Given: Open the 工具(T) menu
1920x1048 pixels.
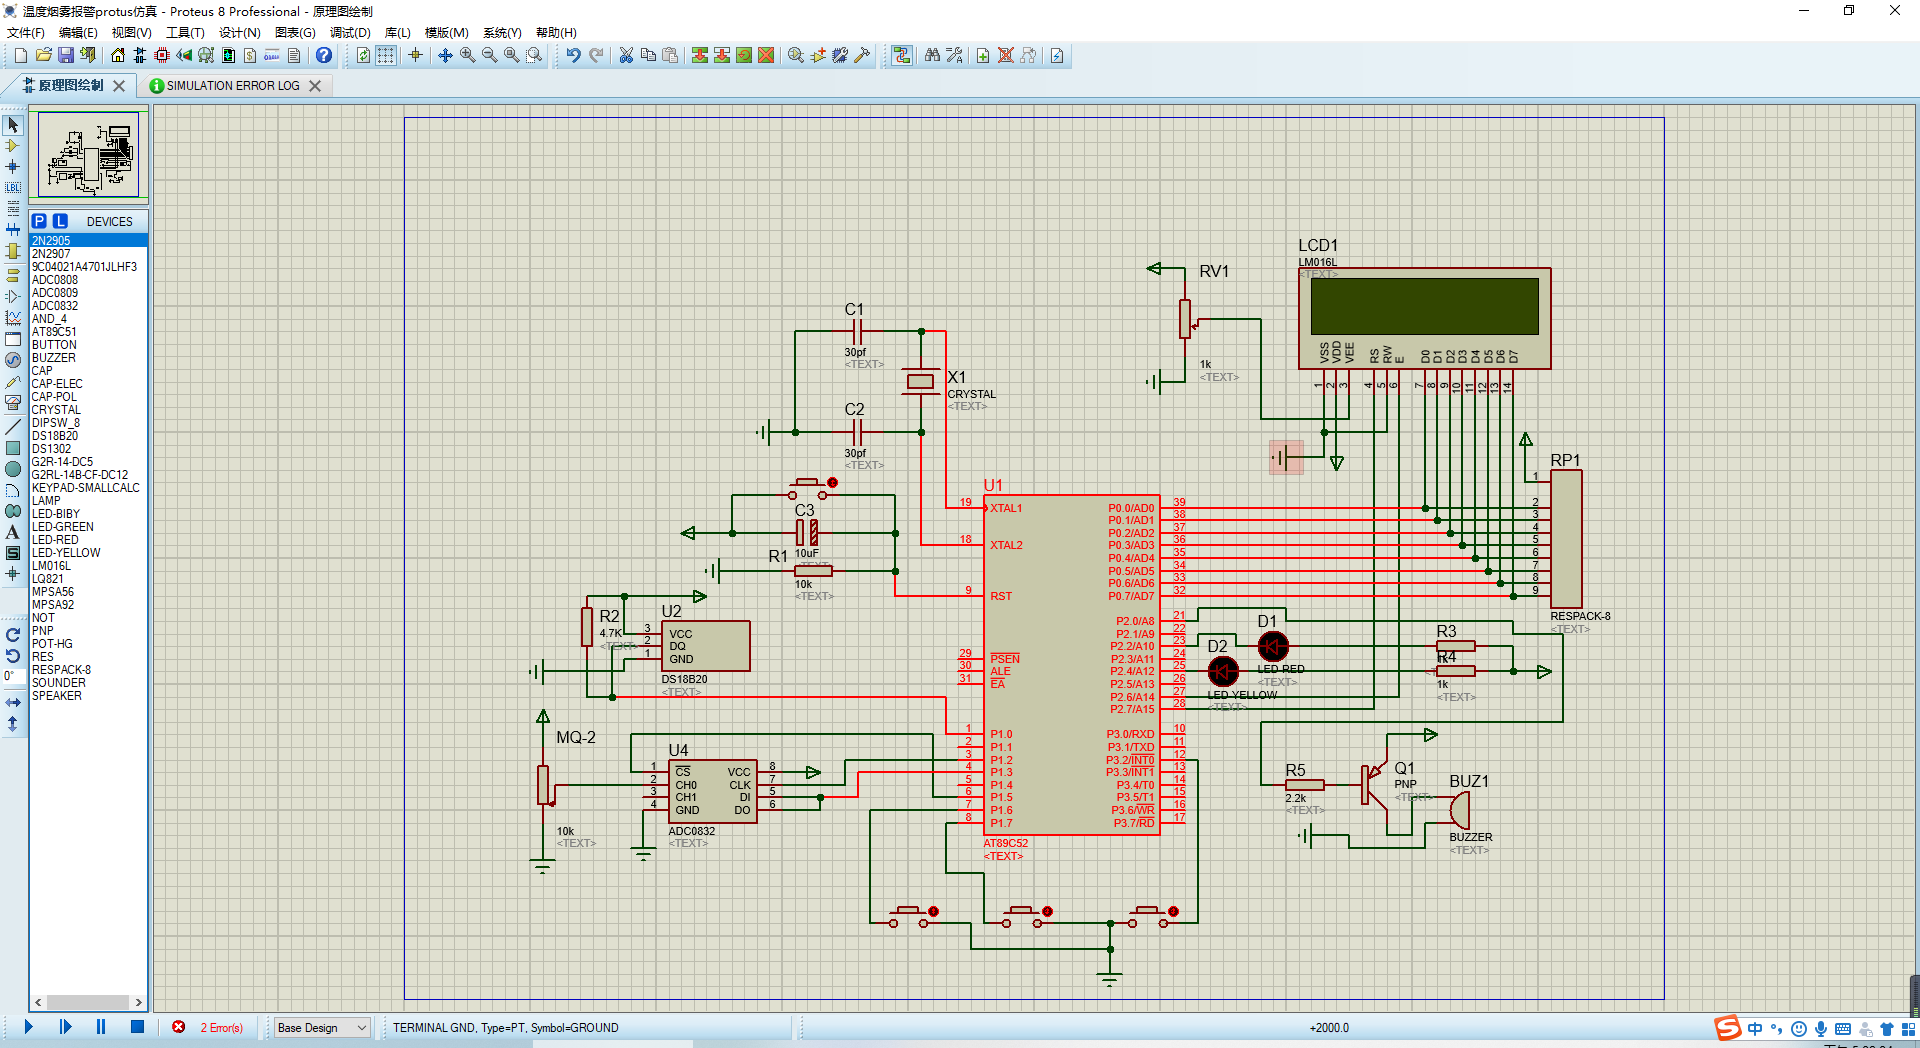Looking at the screenshot, I should point(185,33).
